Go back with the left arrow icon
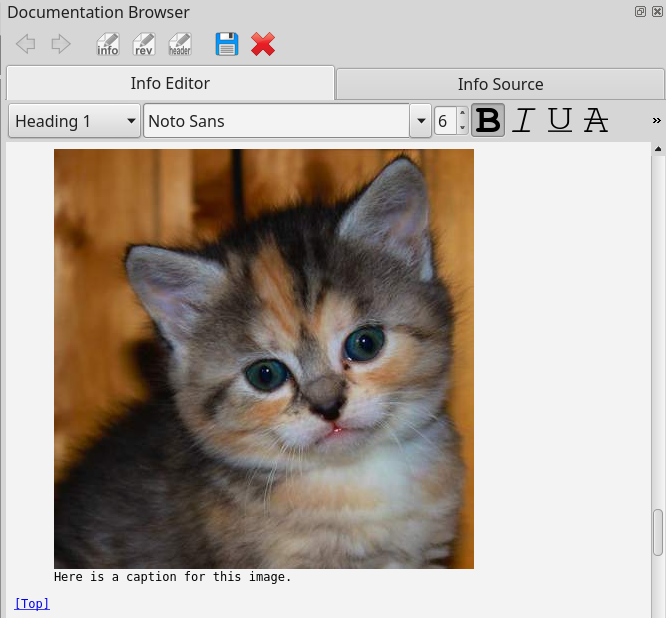Viewport: 666px width, 618px height. 25,44
